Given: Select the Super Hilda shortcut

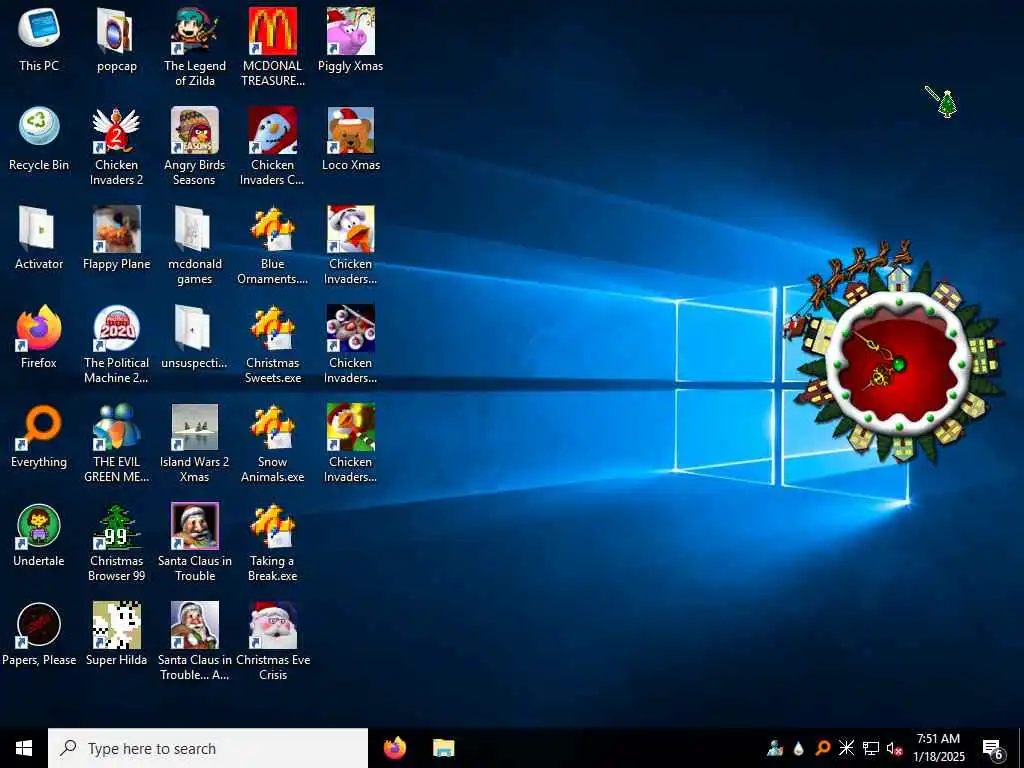Looking at the screenshot, I should 116,633.
